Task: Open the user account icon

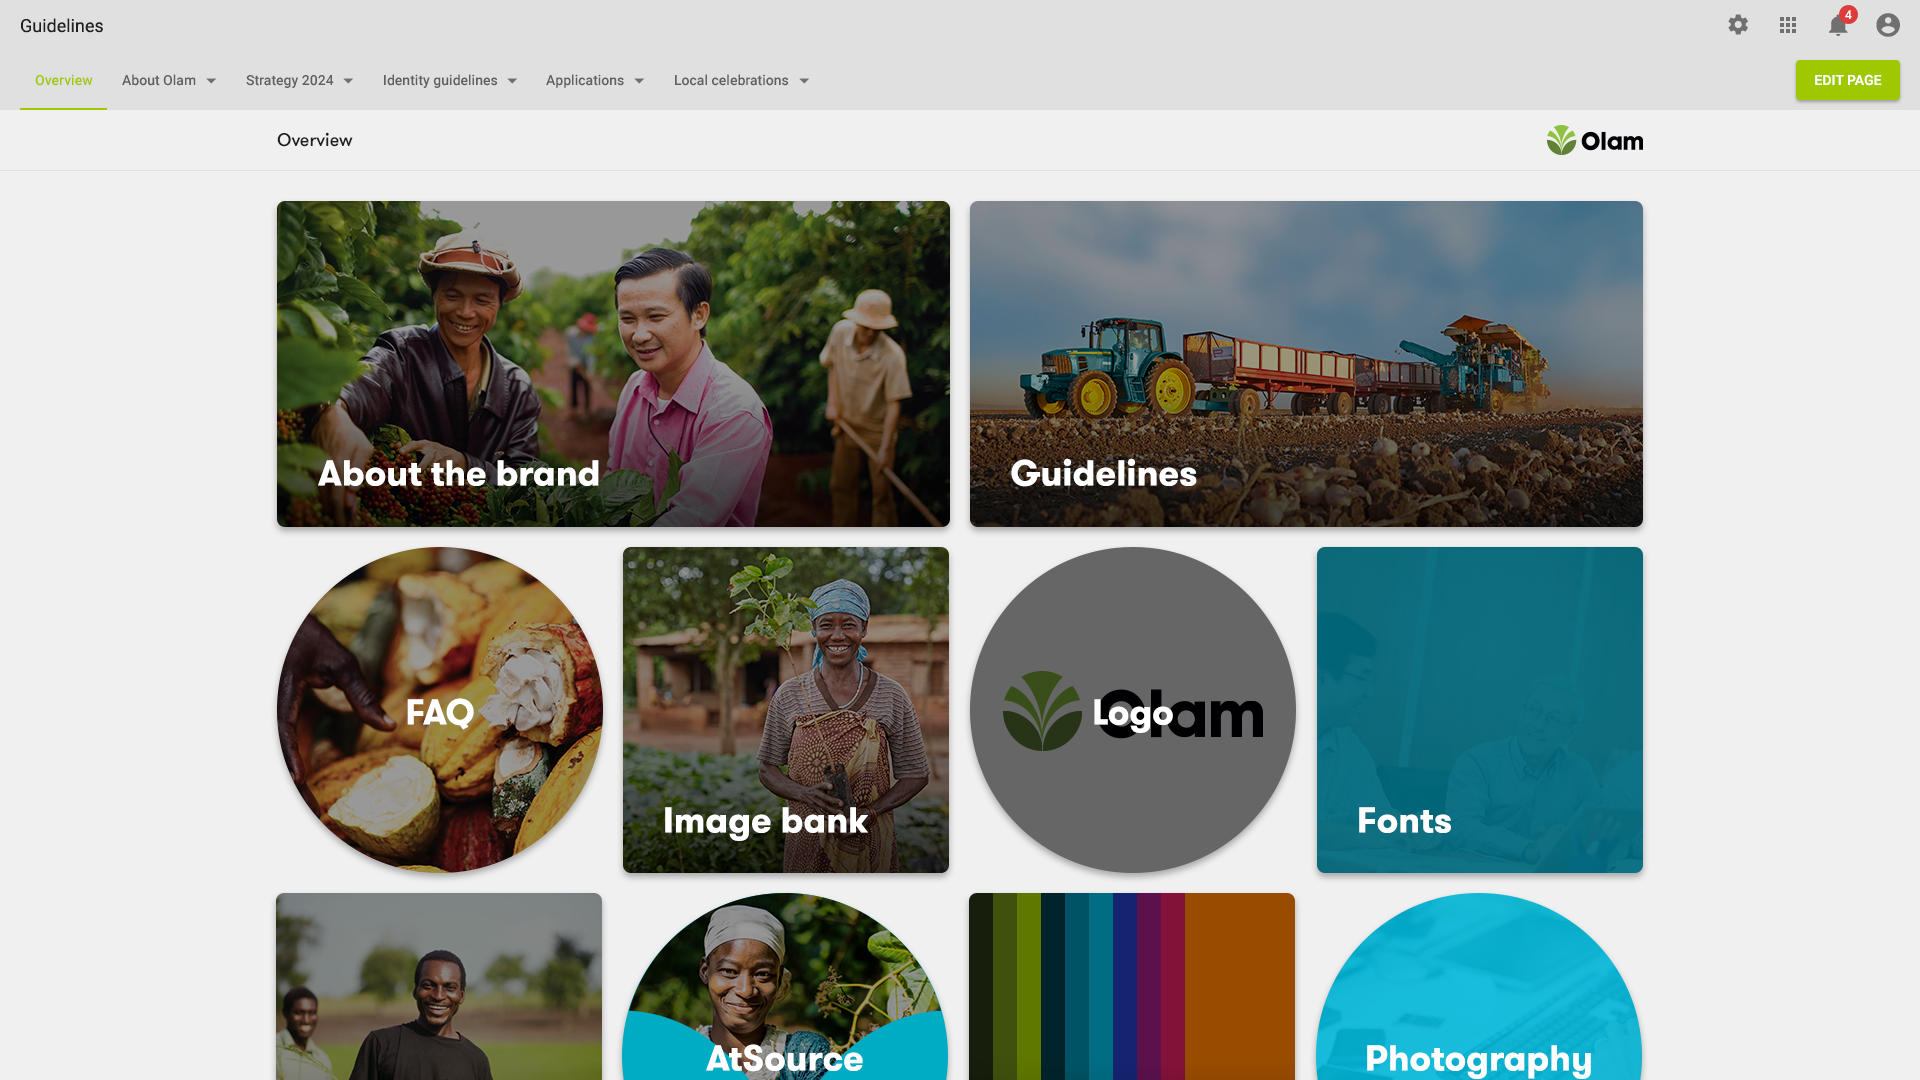Action: coord(1888,25)
